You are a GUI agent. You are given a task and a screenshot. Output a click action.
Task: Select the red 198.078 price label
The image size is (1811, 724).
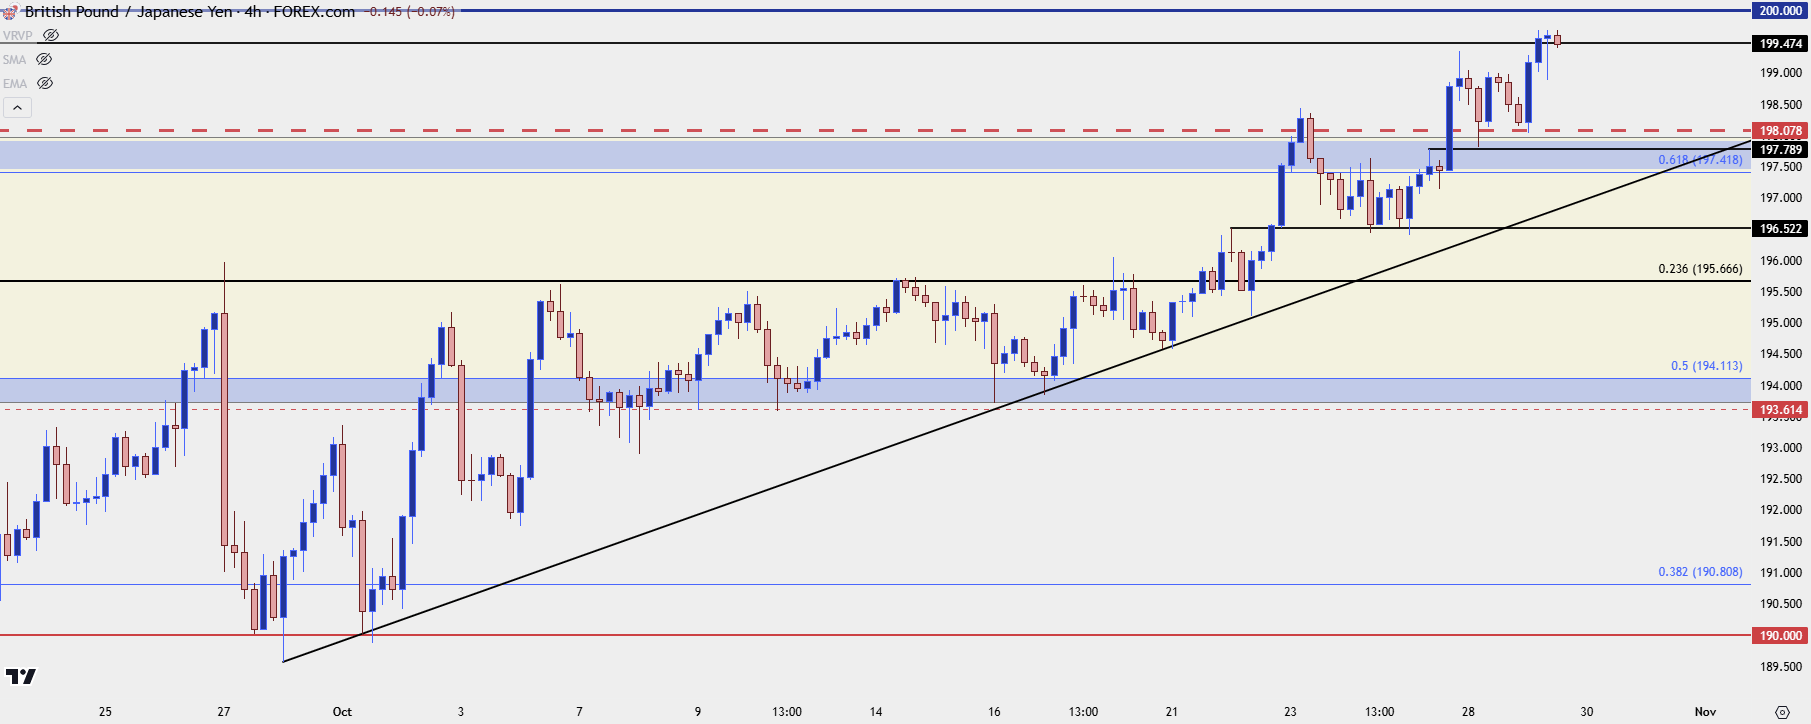1781,130
